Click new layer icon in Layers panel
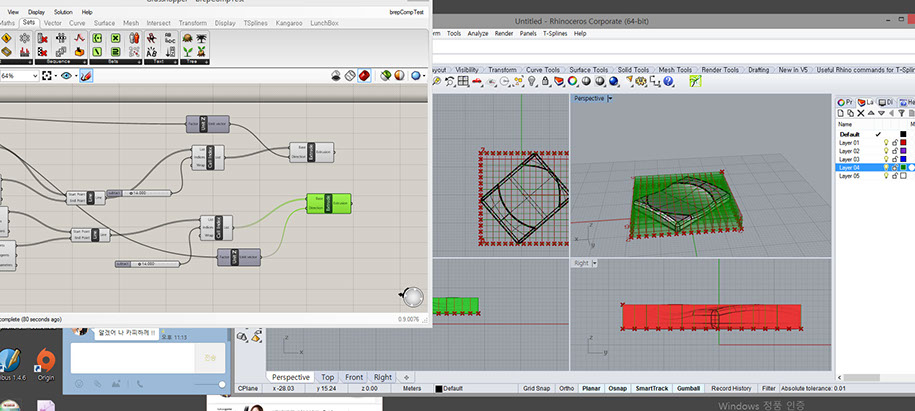Screen dimensions: 915x411 [x=840, y=113]
